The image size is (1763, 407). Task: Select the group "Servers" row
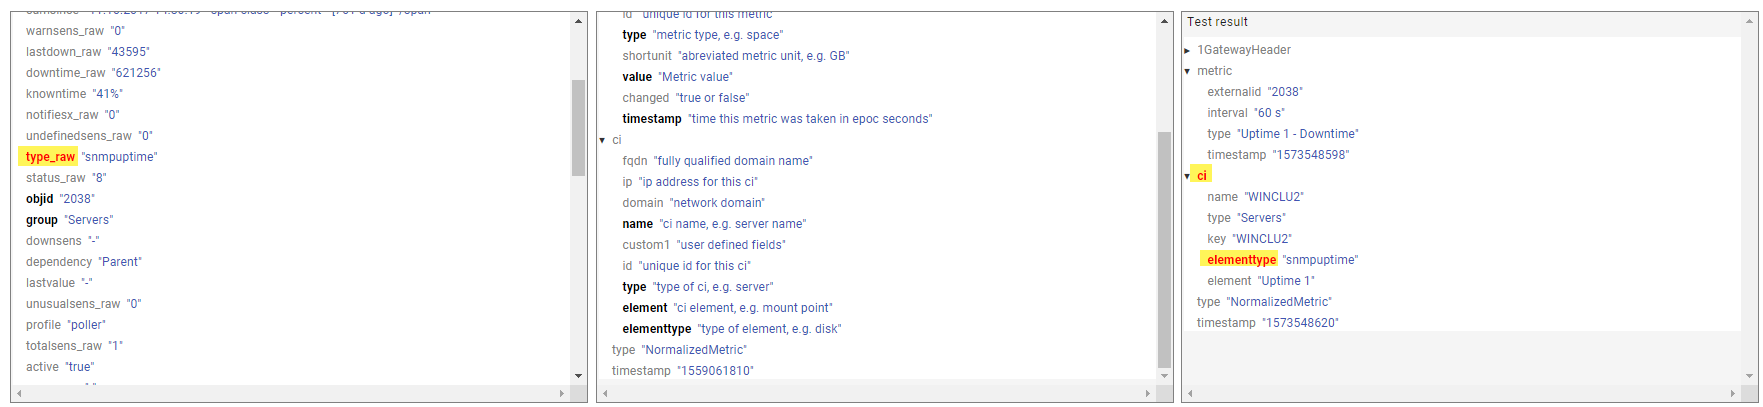(69, 220)
